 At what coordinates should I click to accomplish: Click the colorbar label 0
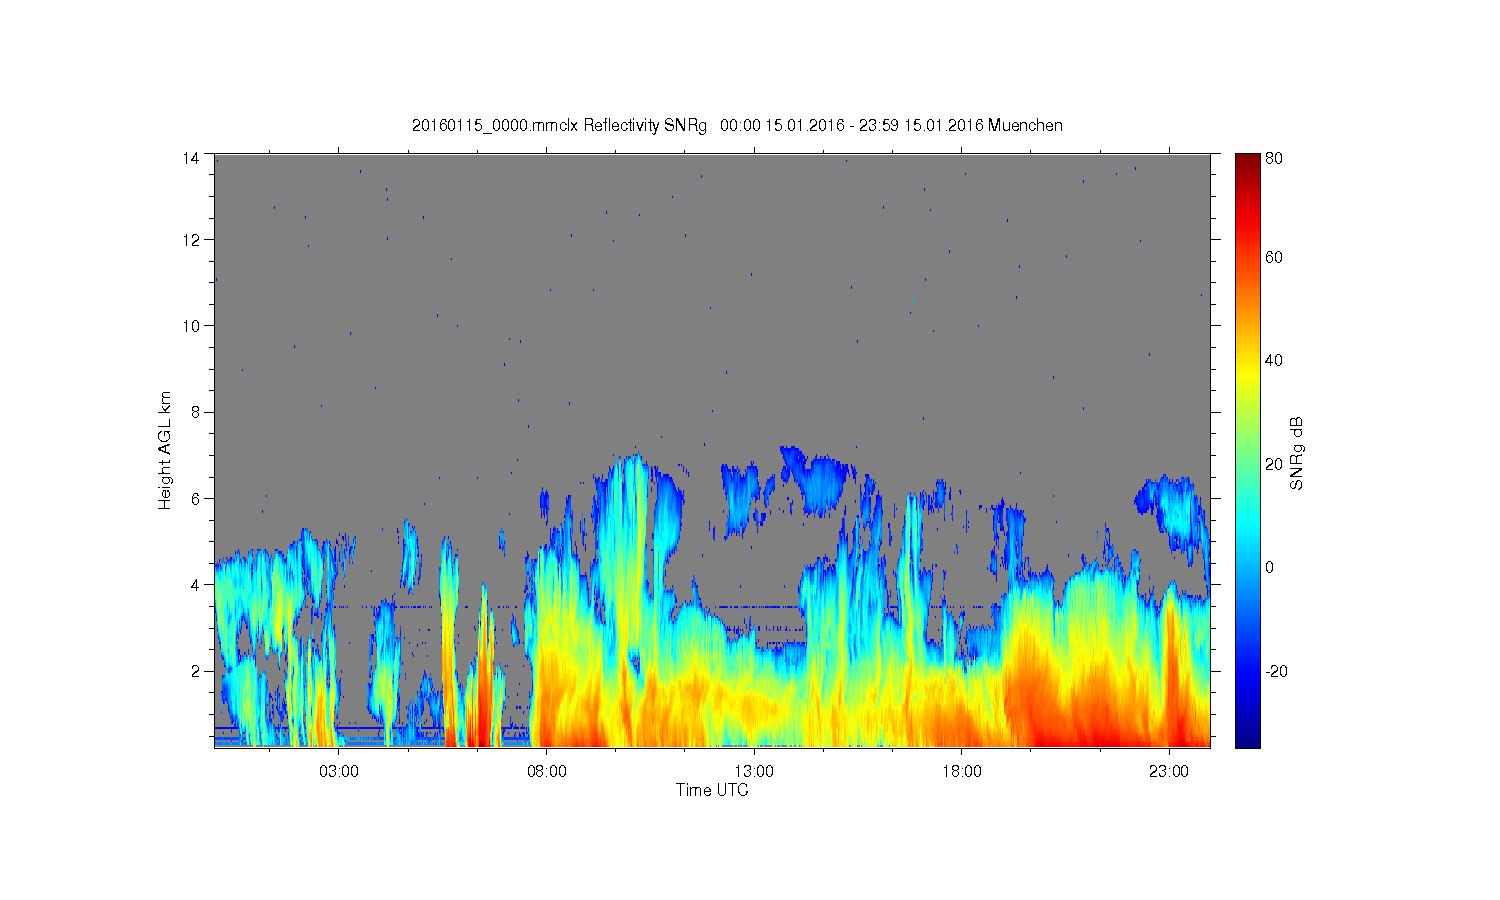coord(1270,567)
